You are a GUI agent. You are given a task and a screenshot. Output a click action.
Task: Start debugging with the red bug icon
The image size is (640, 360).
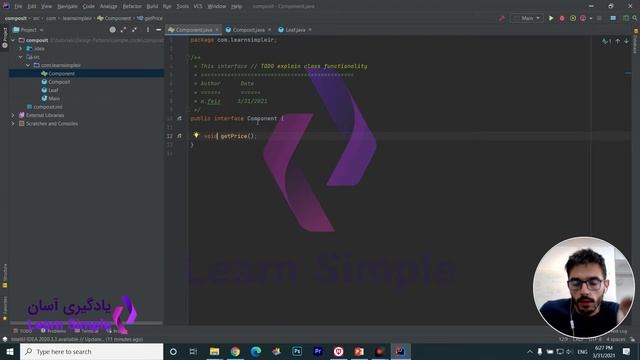click(562, 18)
